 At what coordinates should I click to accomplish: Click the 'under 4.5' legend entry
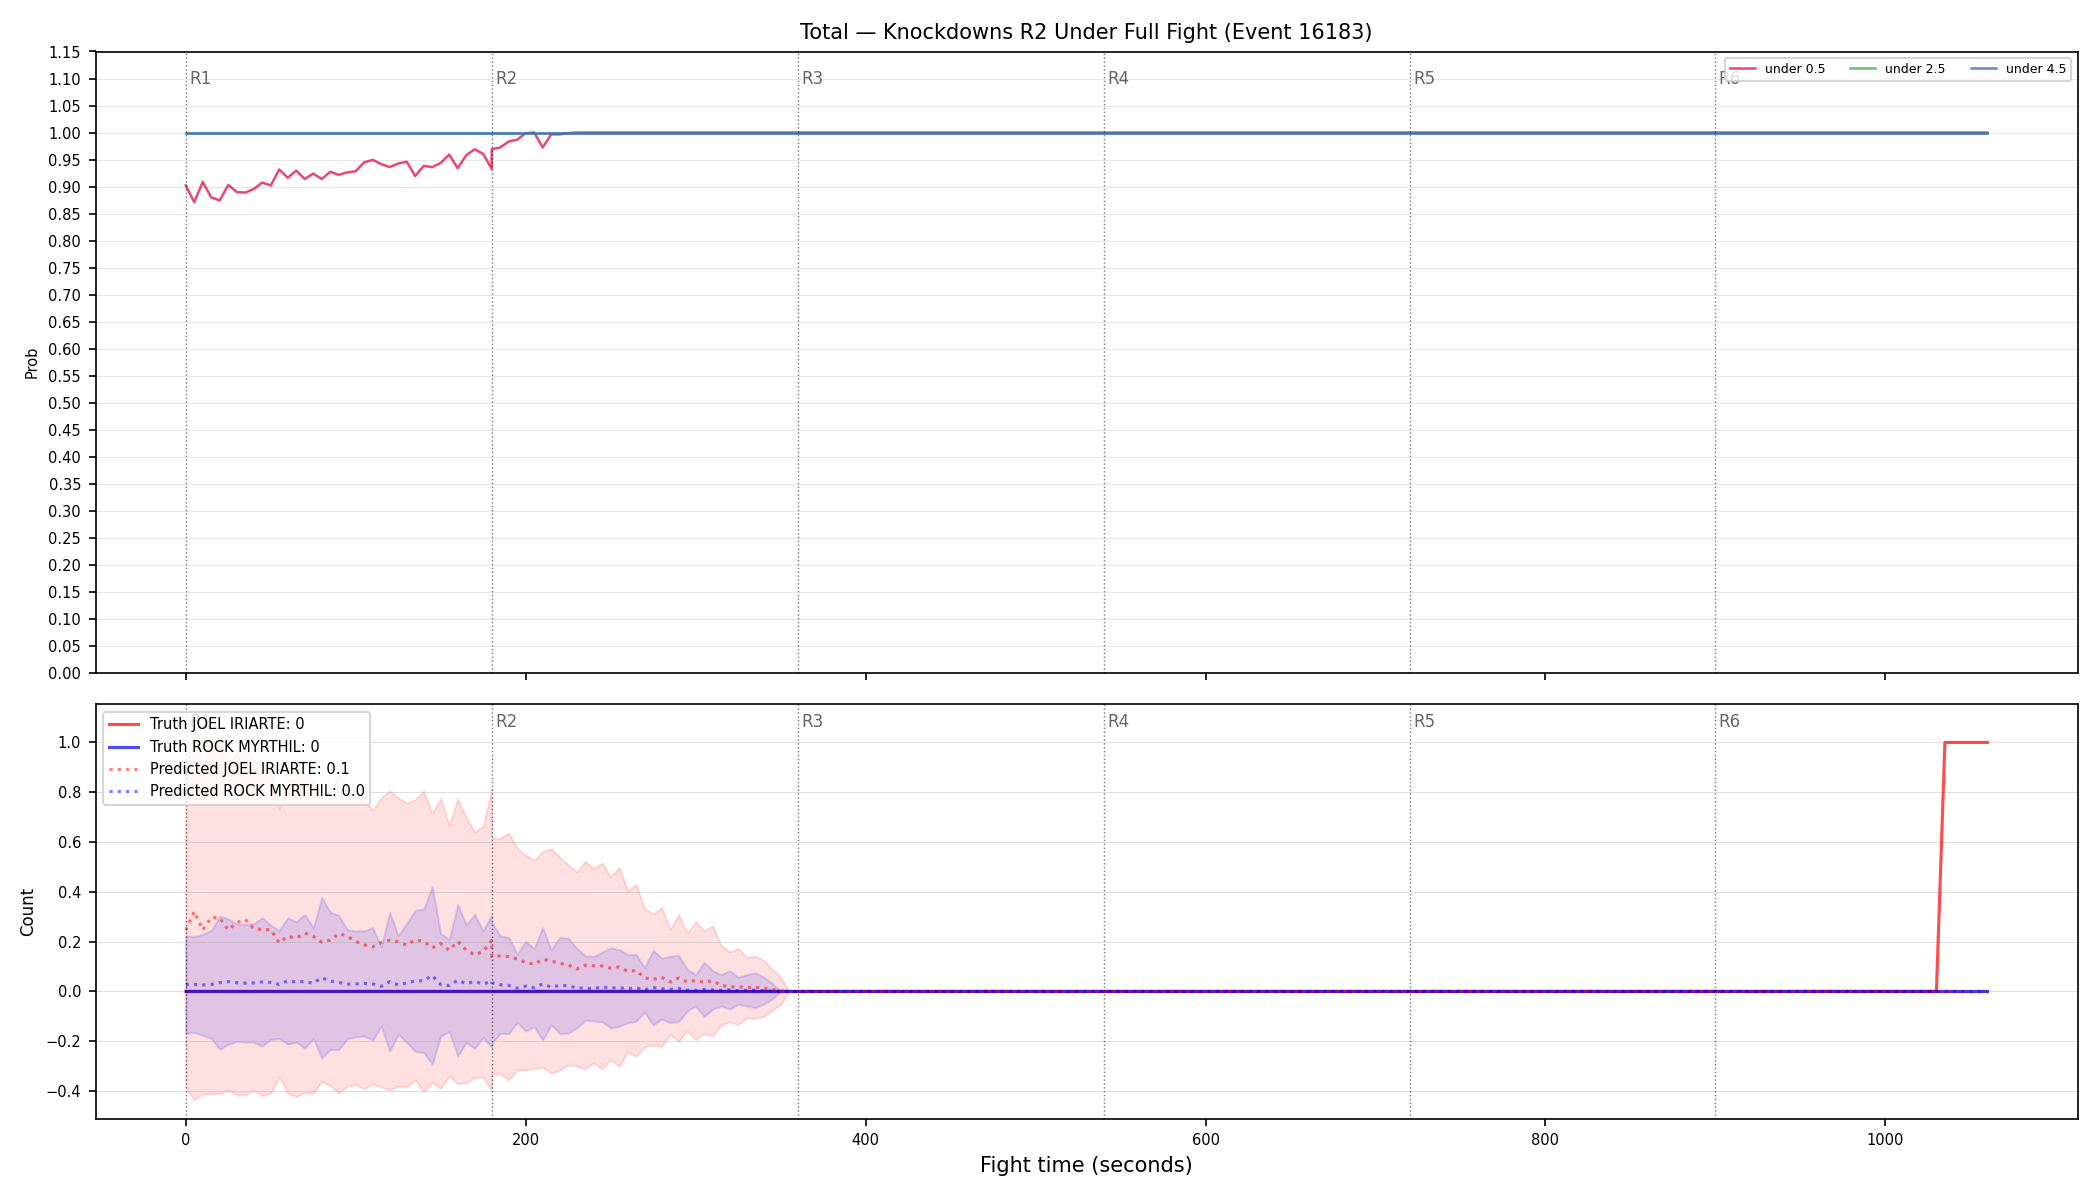(2018, 69)
